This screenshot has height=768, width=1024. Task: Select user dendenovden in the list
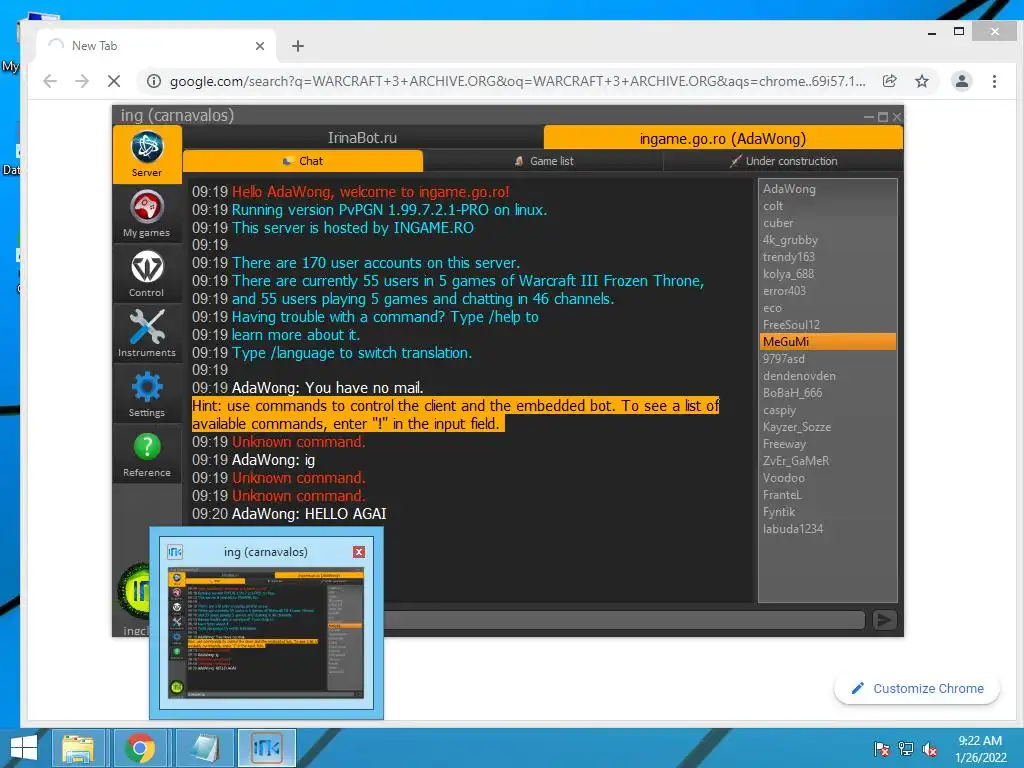[x=828, y=376]
